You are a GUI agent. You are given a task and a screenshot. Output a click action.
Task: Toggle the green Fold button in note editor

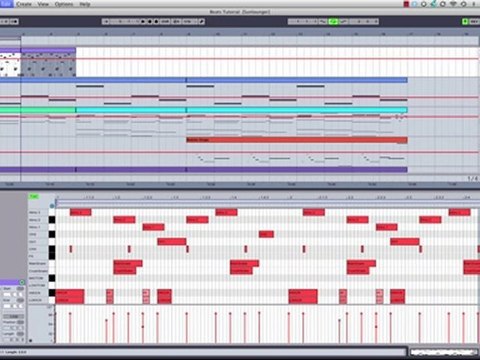[x=34, y=197]
